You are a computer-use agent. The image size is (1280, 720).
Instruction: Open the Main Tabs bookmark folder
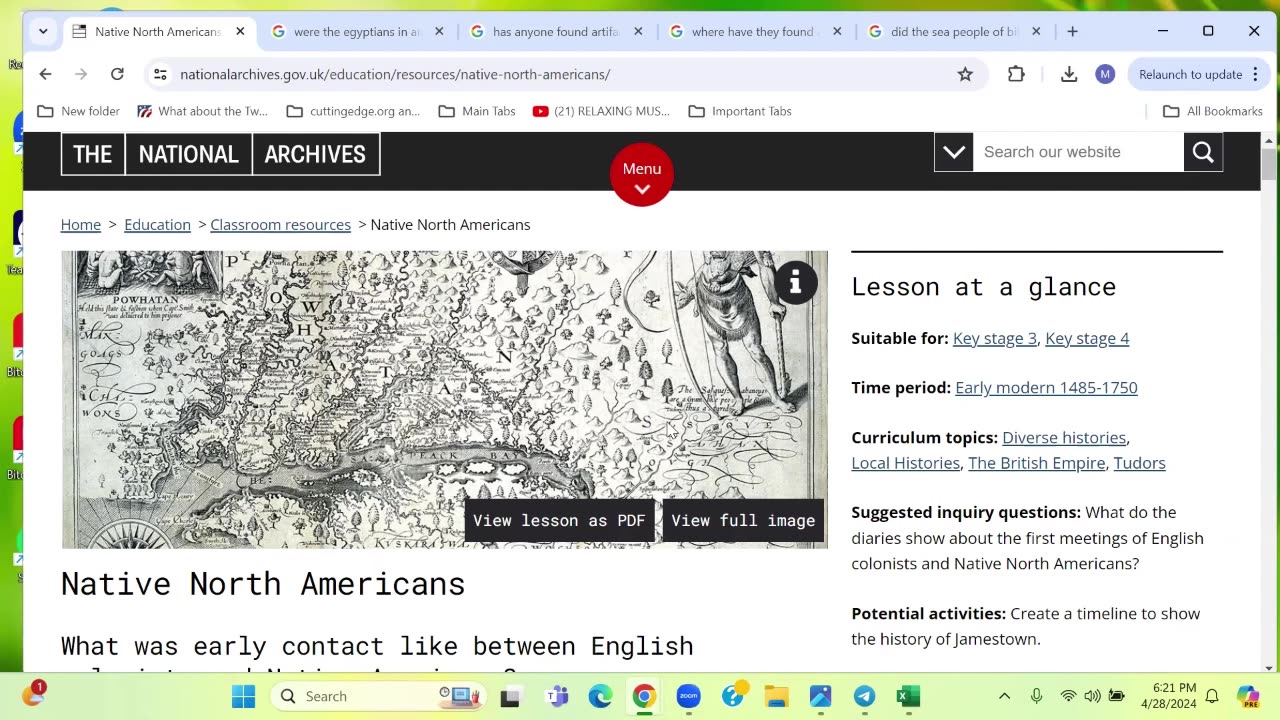click(x=476, y=111)
